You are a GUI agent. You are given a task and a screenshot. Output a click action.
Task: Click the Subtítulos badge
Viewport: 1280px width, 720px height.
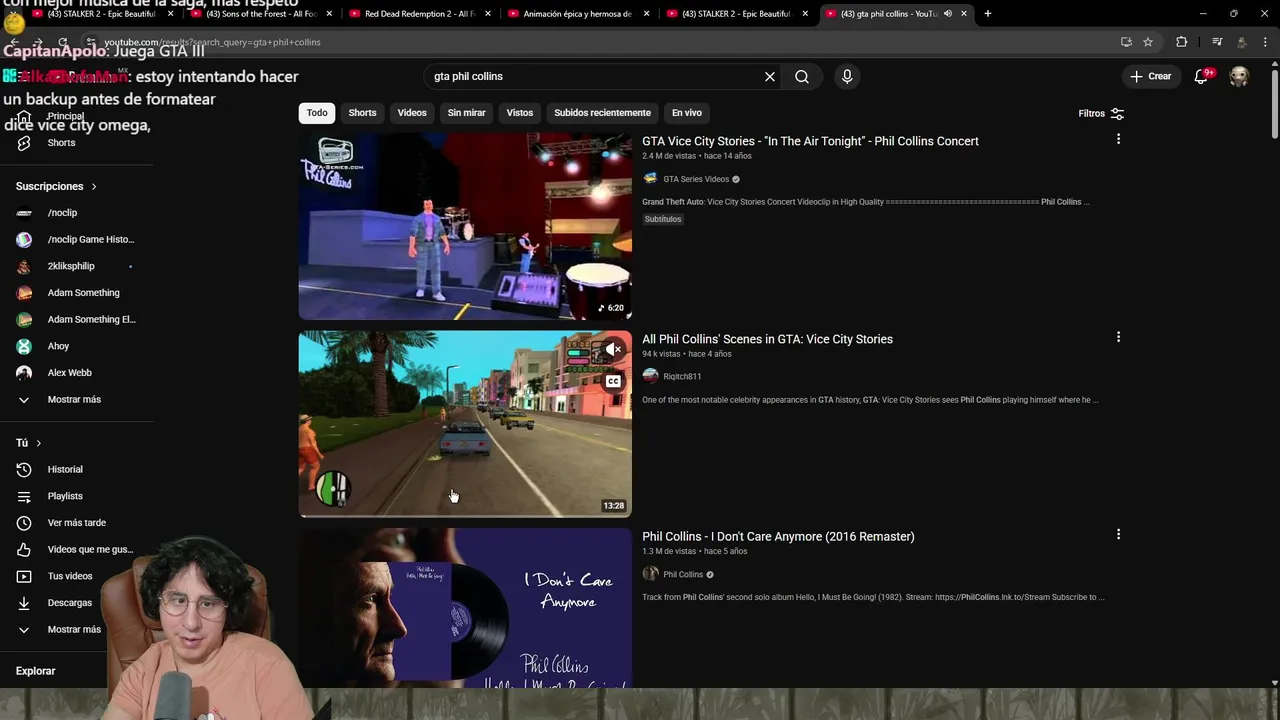663,219
